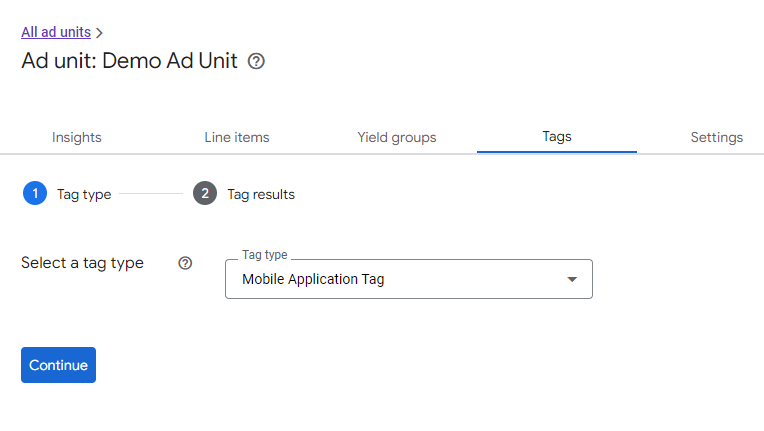Open the Settings tab

coord(717,137)
